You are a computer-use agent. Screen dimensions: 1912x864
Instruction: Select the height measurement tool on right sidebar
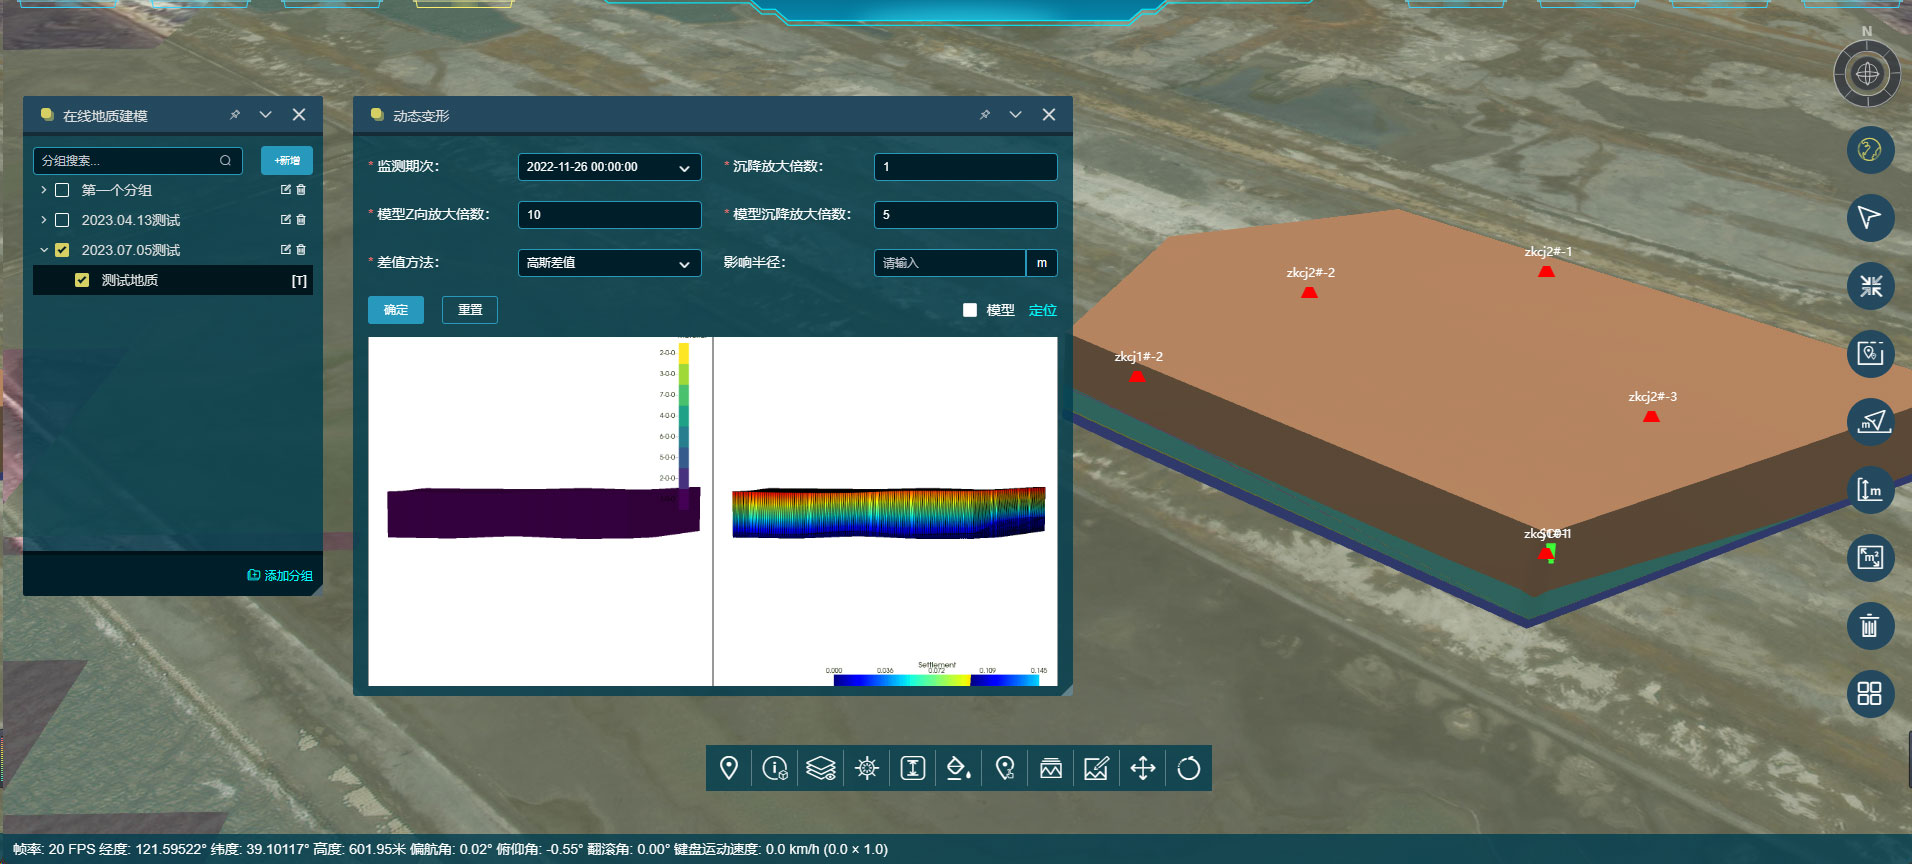click(1869, 490)
